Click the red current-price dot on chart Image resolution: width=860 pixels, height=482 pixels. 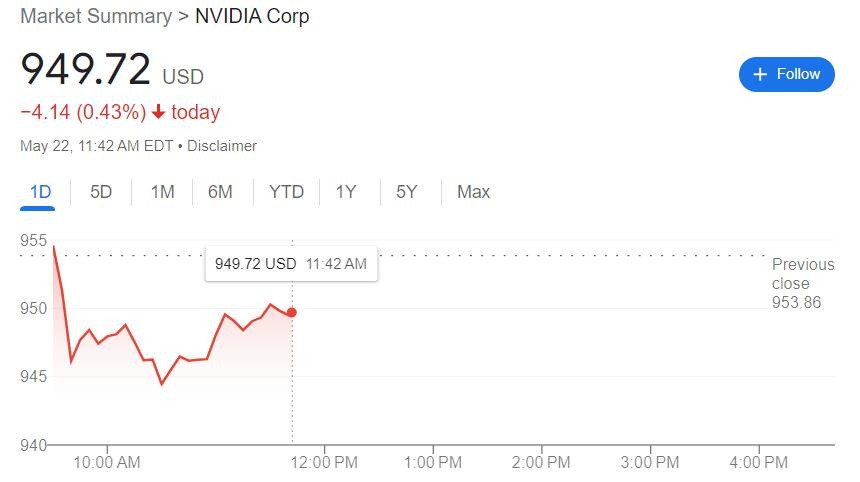click(x=291, y=312)
